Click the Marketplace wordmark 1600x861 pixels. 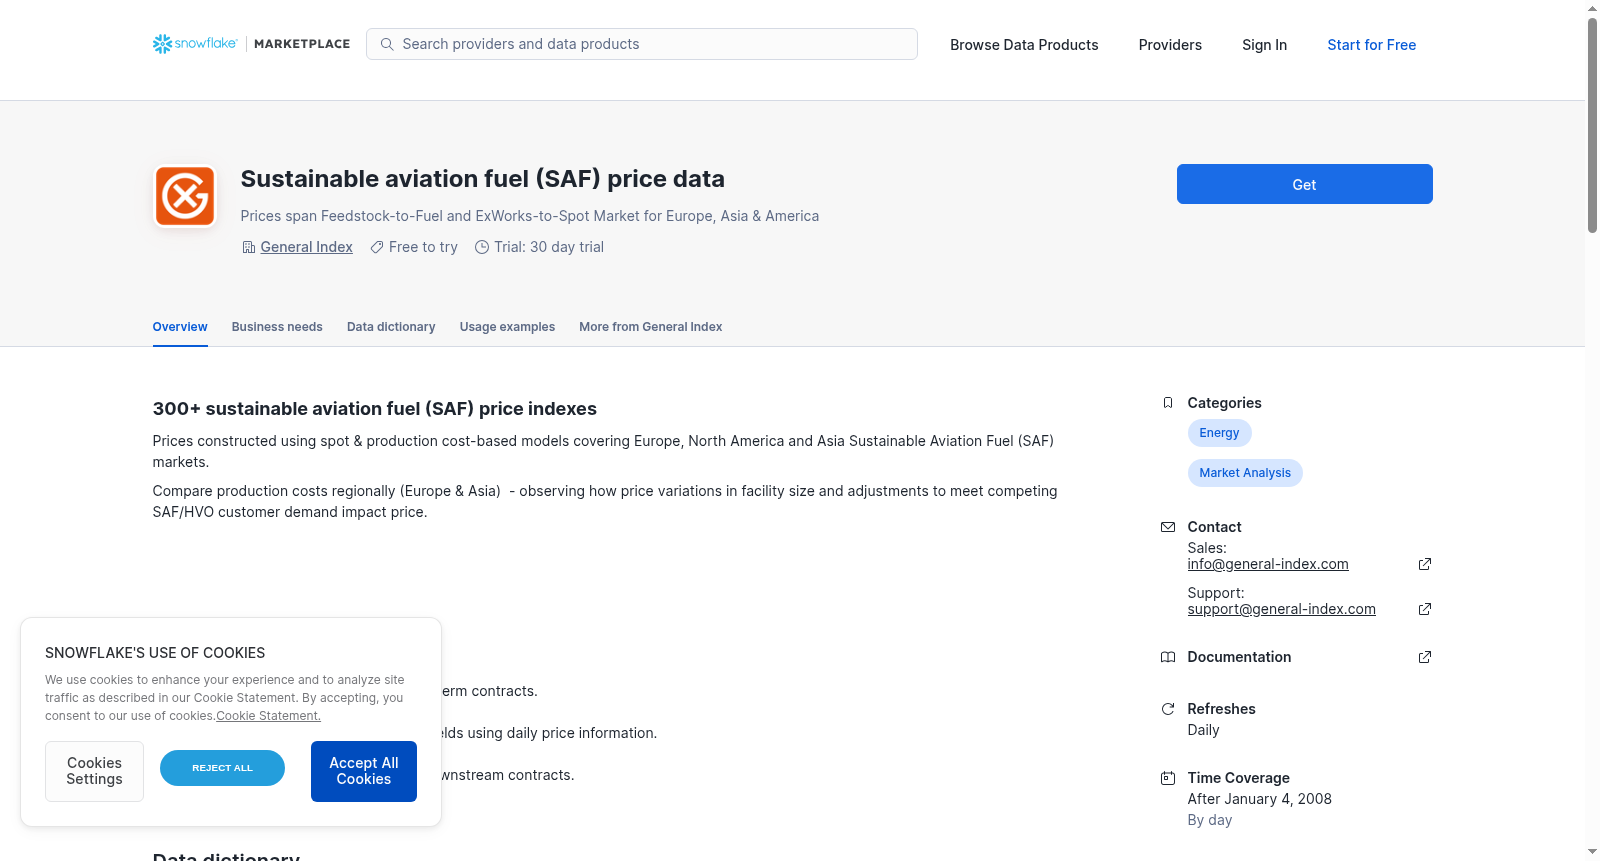(x=302, y=44)
